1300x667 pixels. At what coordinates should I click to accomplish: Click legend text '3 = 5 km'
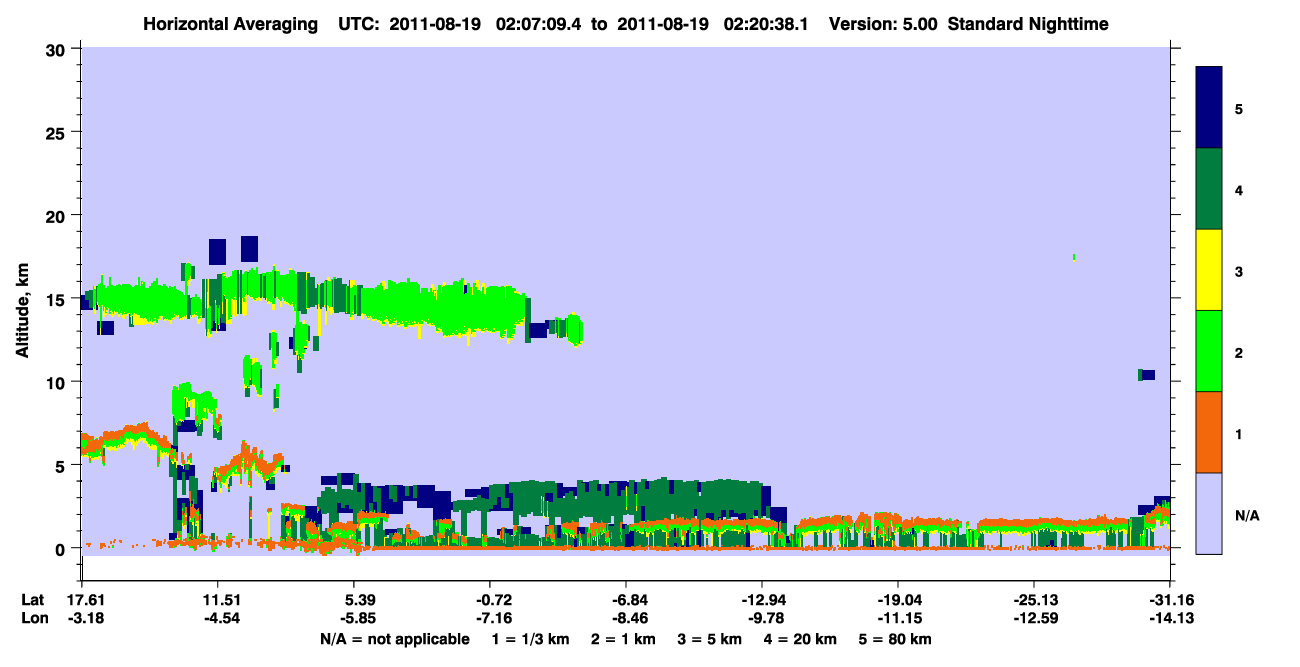click(x=710, y=639)
